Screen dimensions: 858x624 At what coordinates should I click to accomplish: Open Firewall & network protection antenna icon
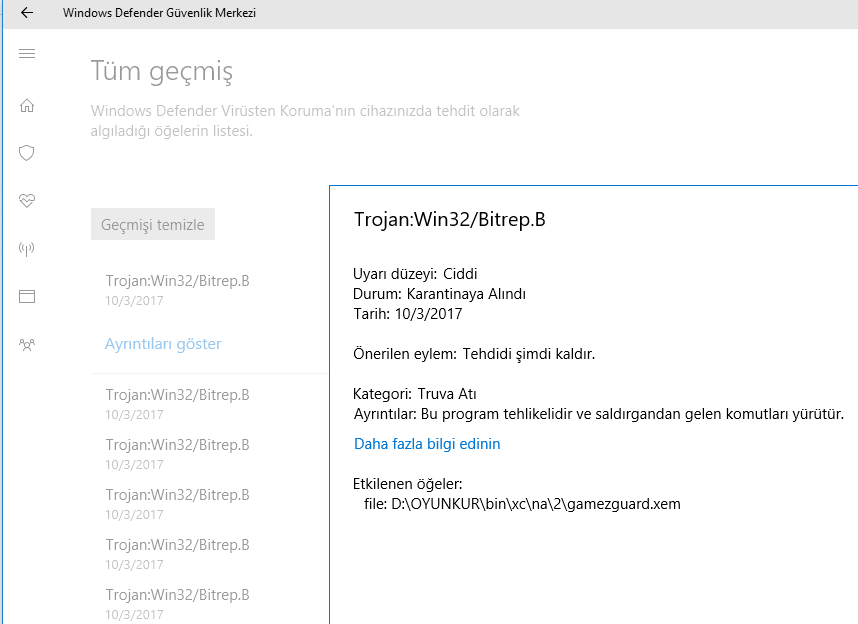(x=27, y=249)
